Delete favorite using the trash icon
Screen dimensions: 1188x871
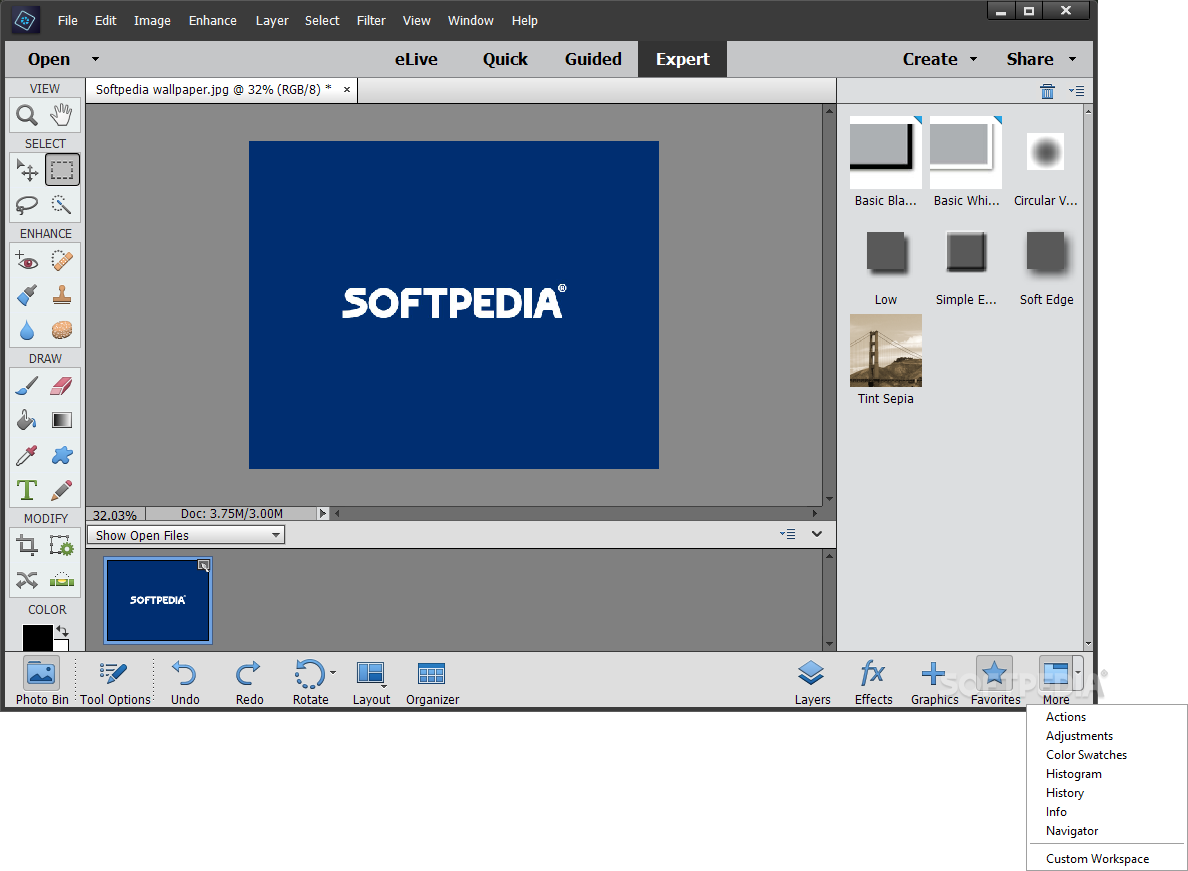point(1047,92)
